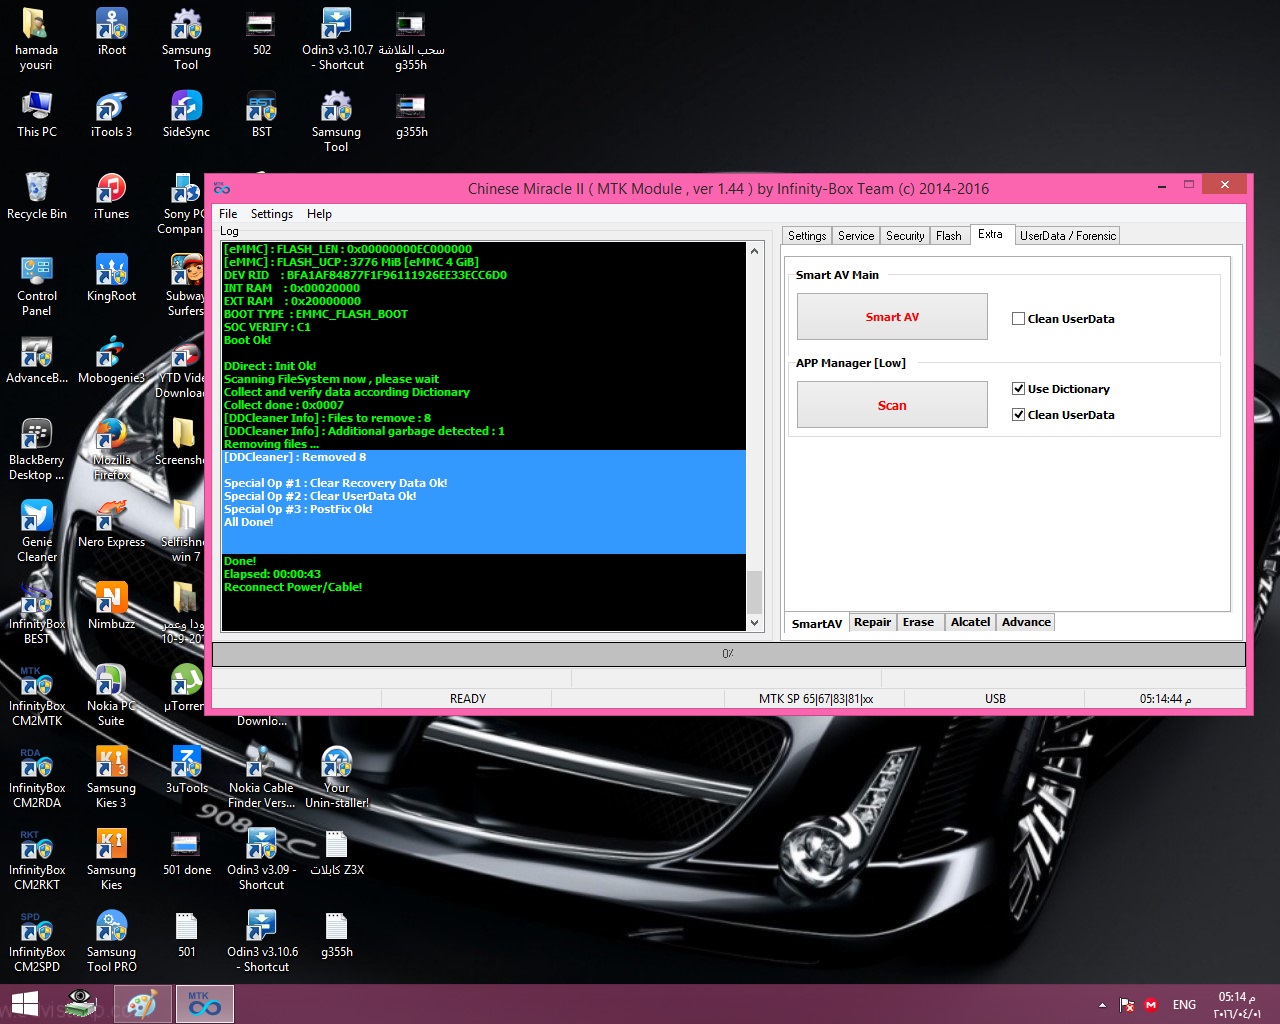Screen dimensions: 1280x1024
Task: Open the taskbar clock and date
Action: (1237, 1005)
